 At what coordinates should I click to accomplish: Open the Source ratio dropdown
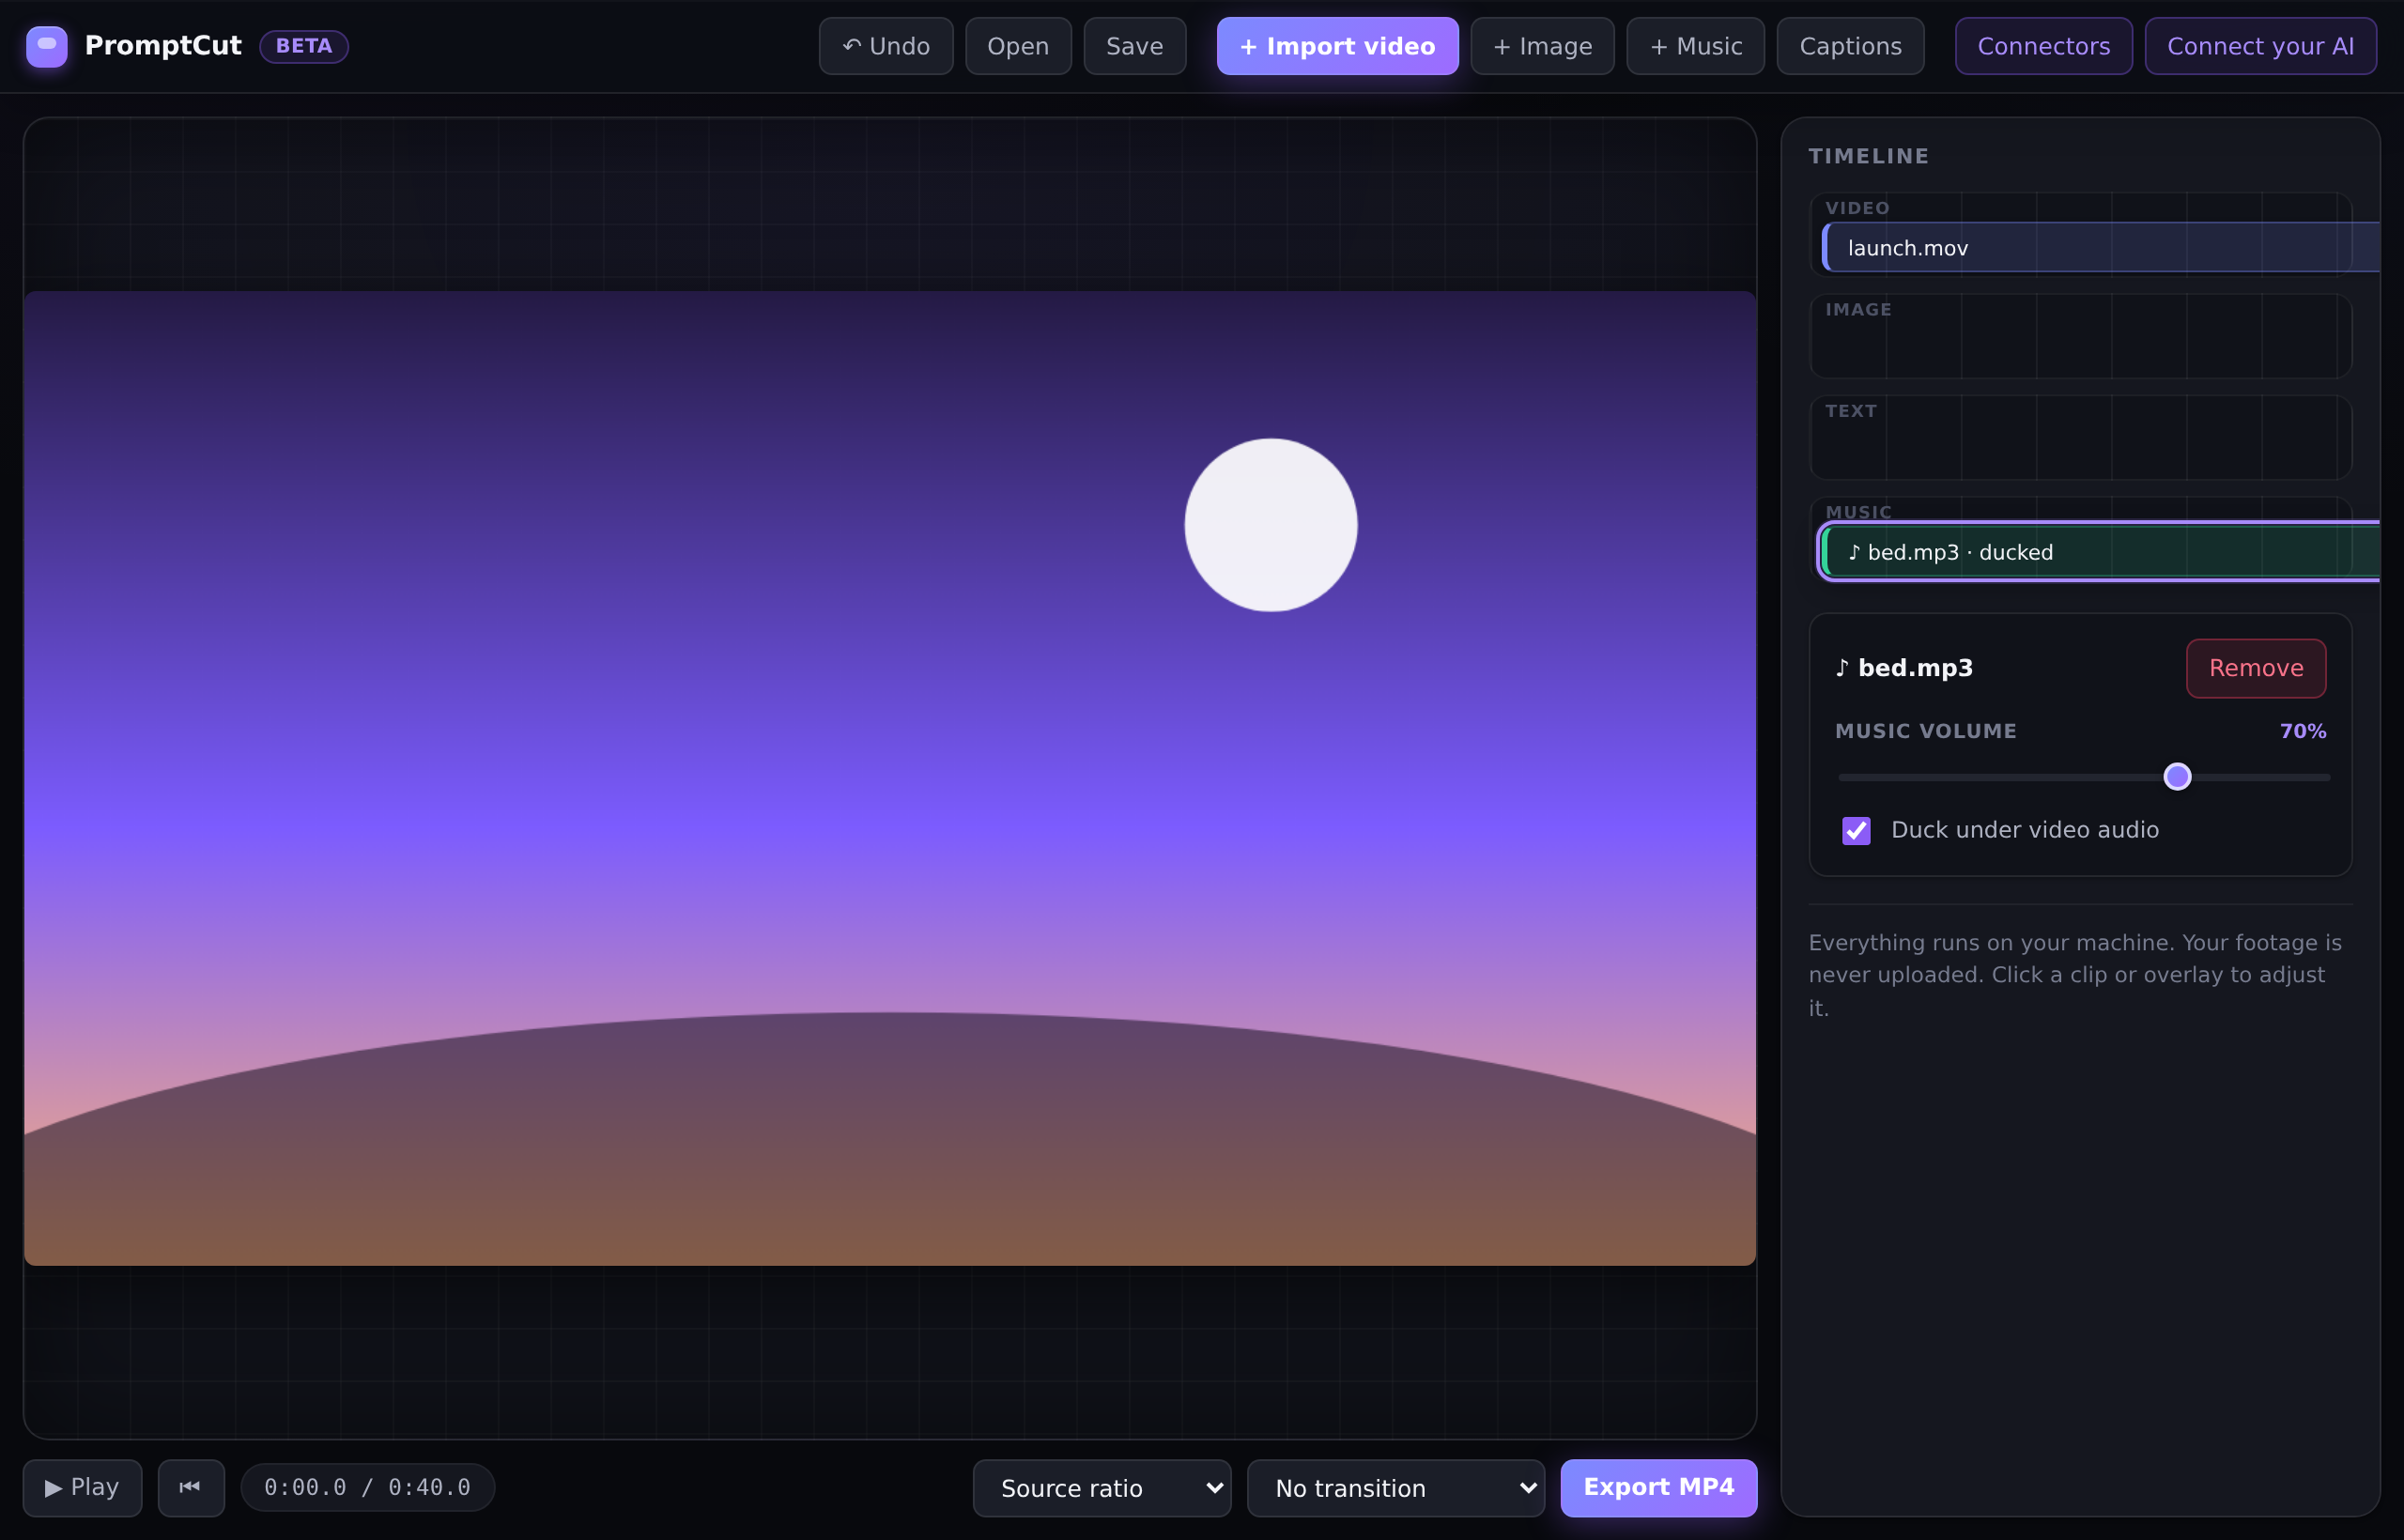pyautogui.click(x=1102, y=1488)
